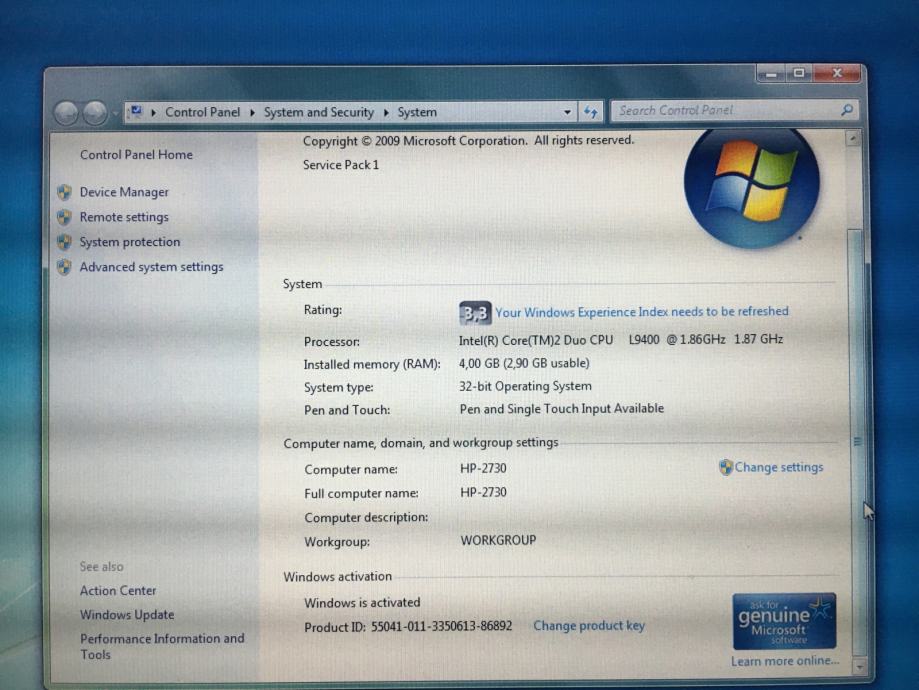Screen dimensions: 919x690
Task: Maximize the System window
Action: 799,73
